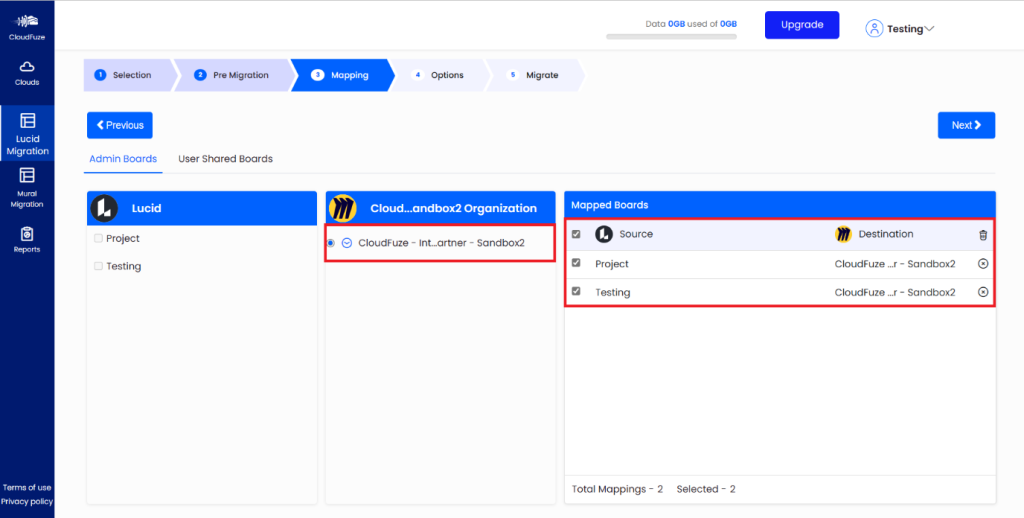Click the user profile avatar icon
This screenshot has width=1024, height=518.
click(875, 29)
